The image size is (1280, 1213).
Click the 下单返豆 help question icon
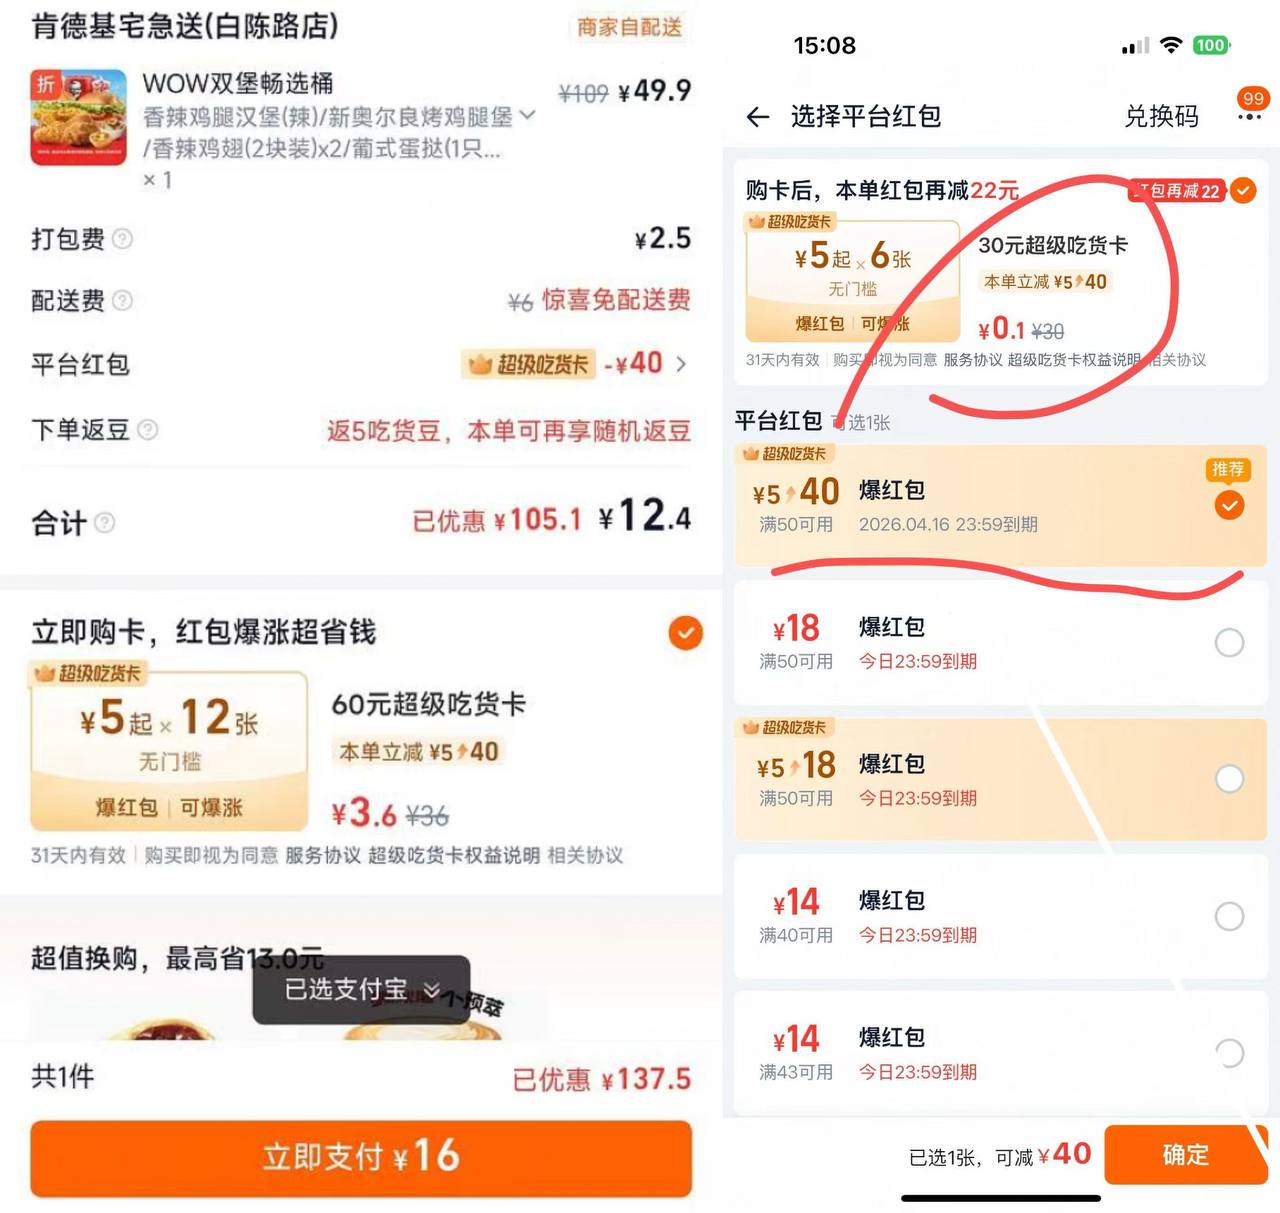tap(147, 430)
